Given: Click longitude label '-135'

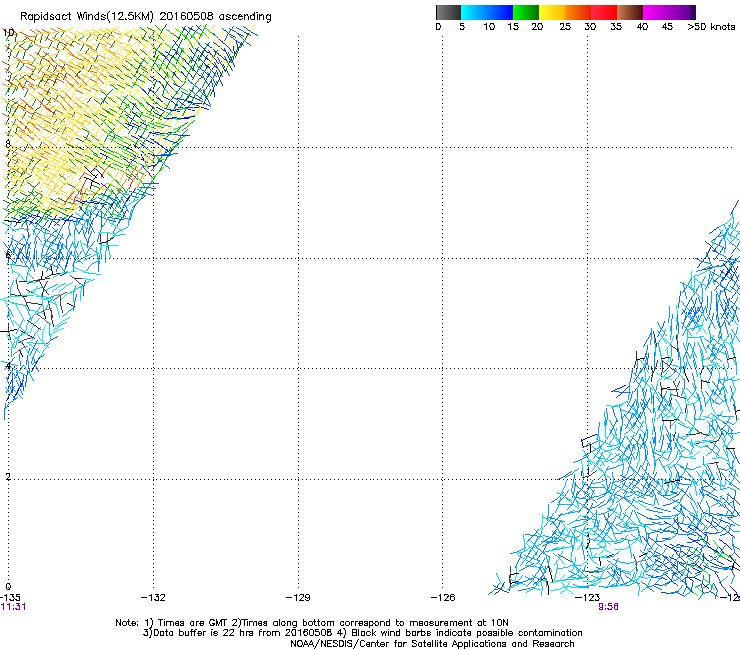Looking at the screenshot, I should tap(10, 598).
